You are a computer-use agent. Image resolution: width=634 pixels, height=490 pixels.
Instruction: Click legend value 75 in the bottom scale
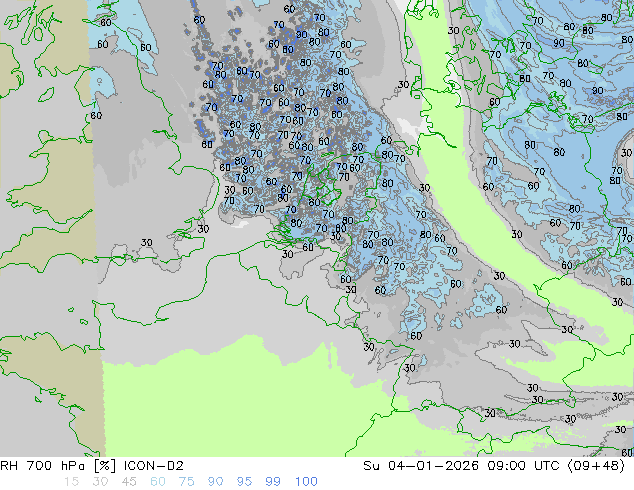click(x=186, y=482)
